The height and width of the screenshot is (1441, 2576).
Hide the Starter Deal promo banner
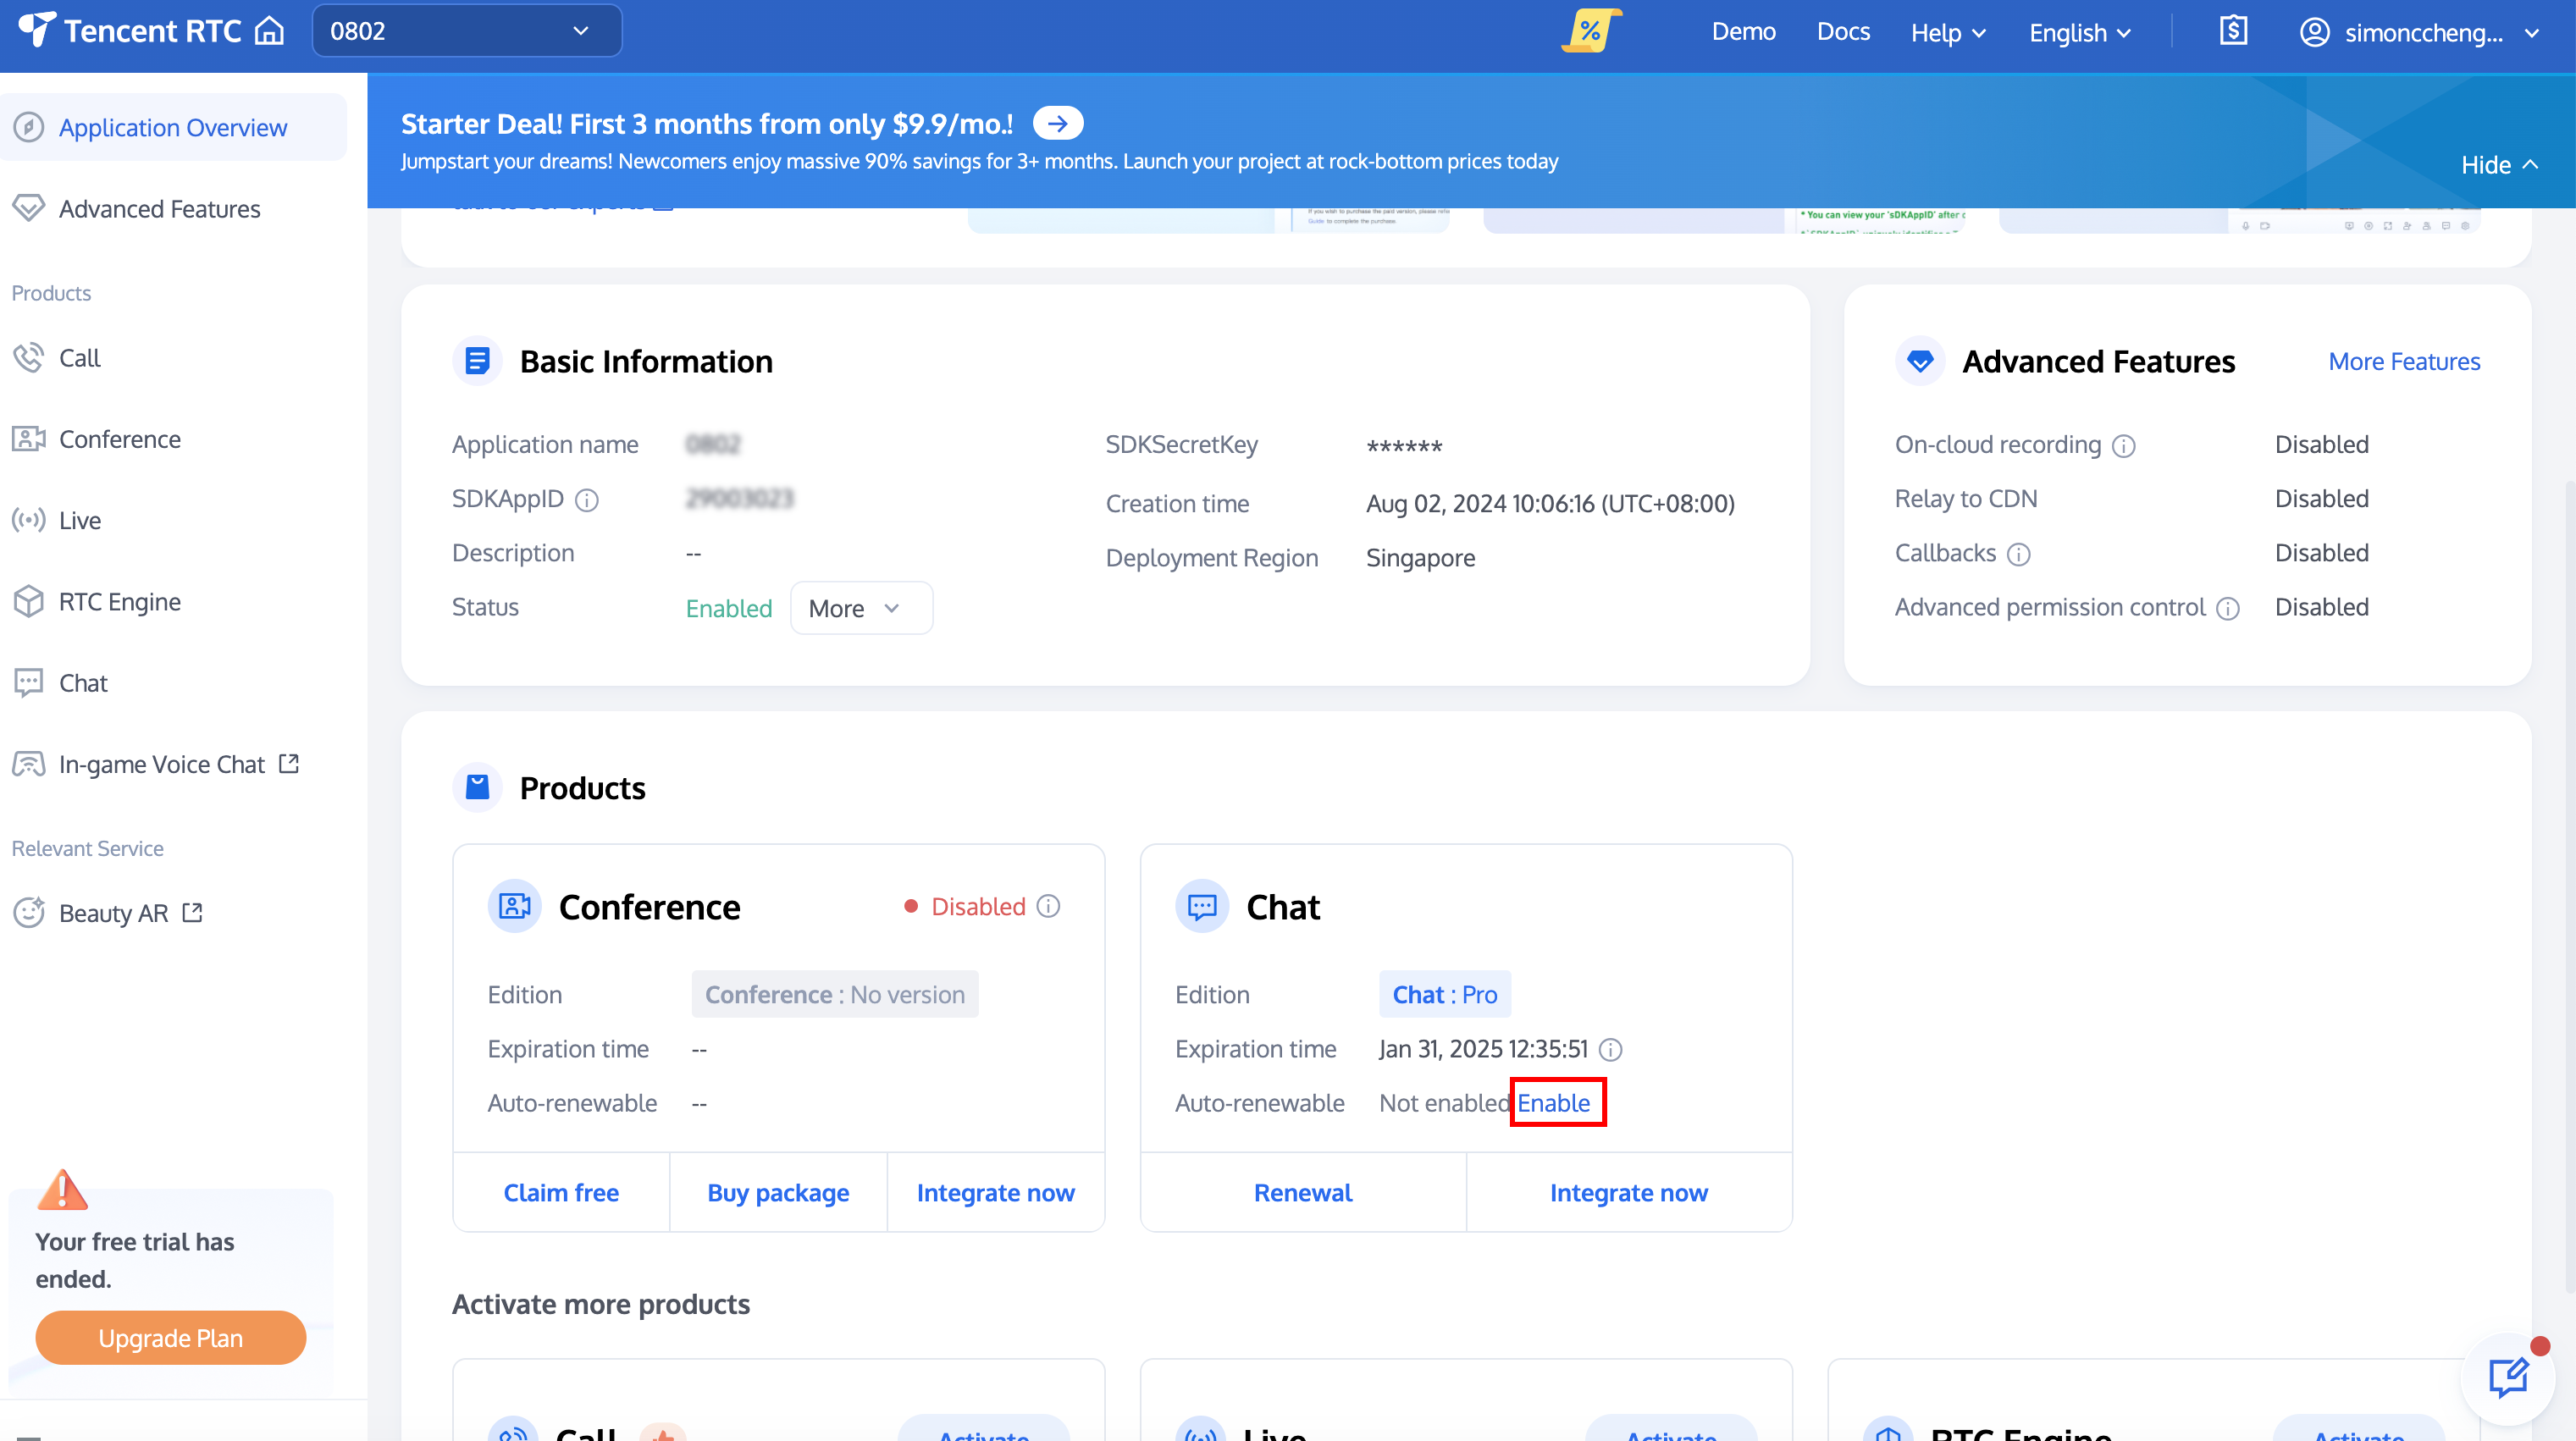click(2498, 165)
